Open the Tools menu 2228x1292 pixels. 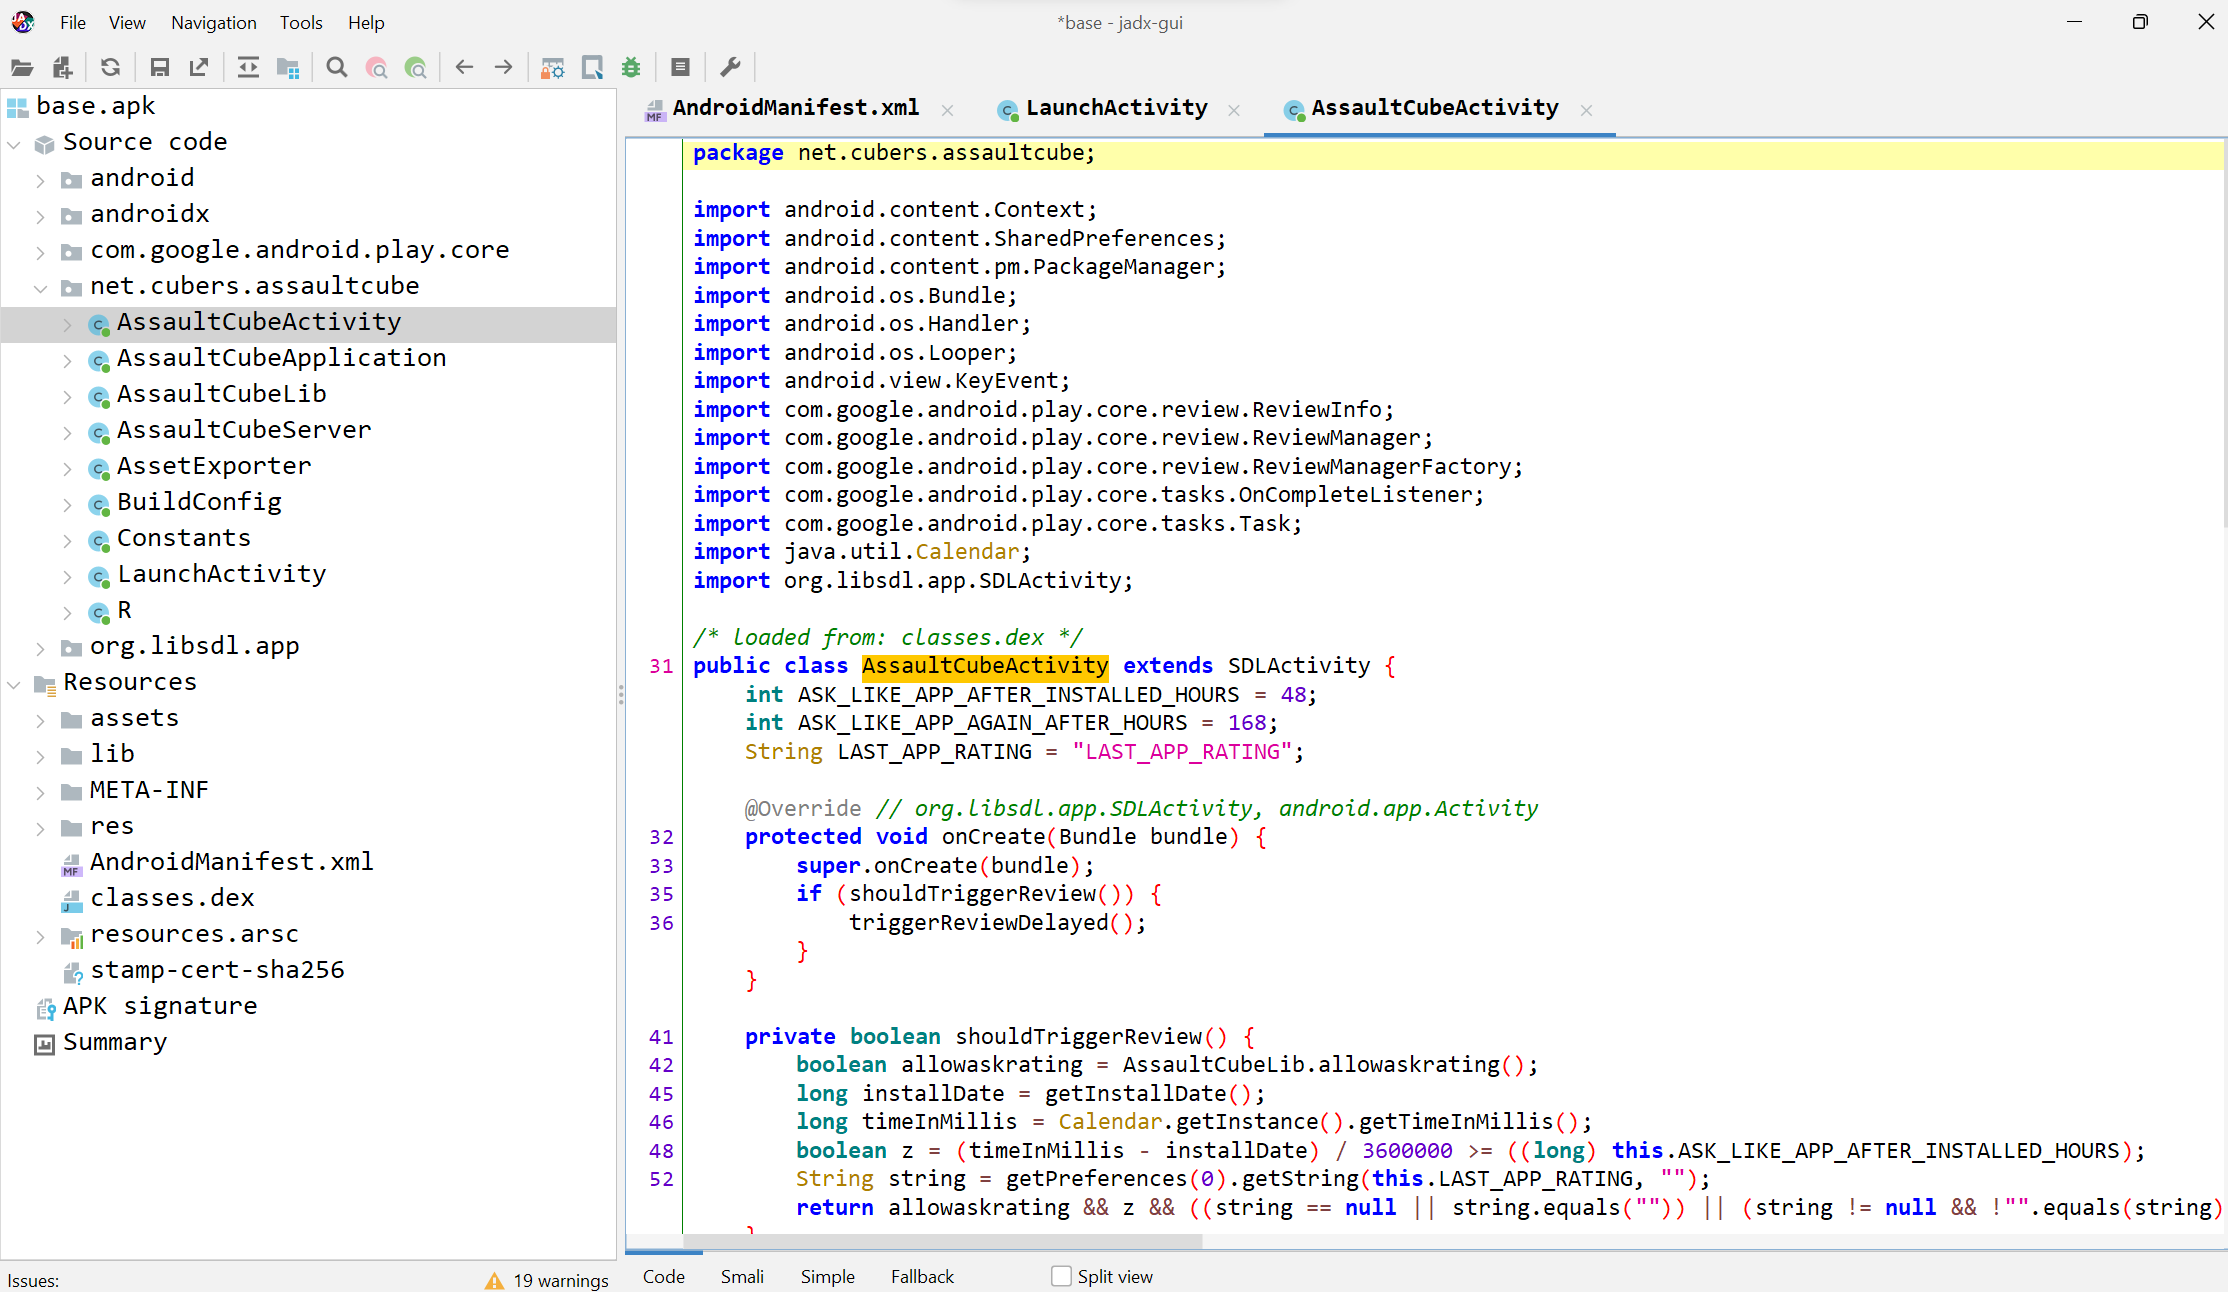click(x=301, y=22)
